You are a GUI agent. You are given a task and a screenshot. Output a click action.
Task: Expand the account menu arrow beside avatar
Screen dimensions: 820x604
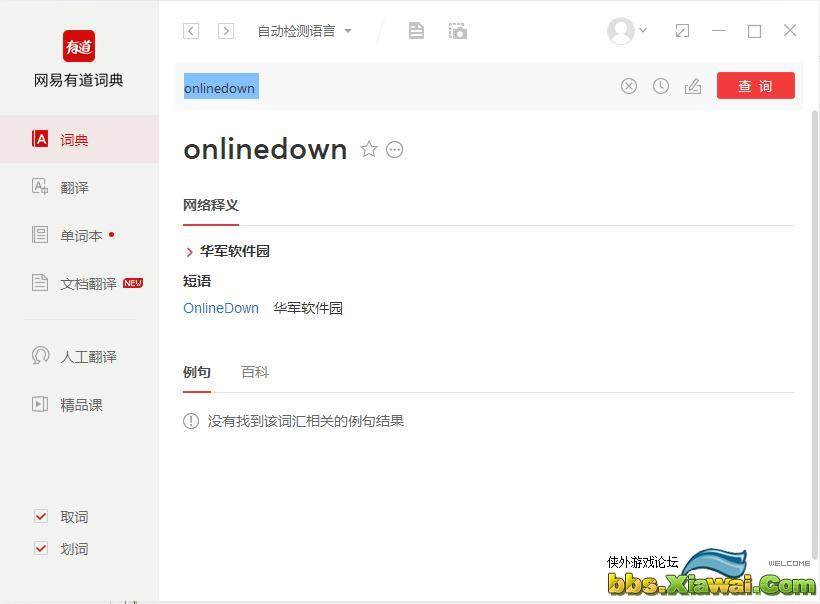[643, 30]
